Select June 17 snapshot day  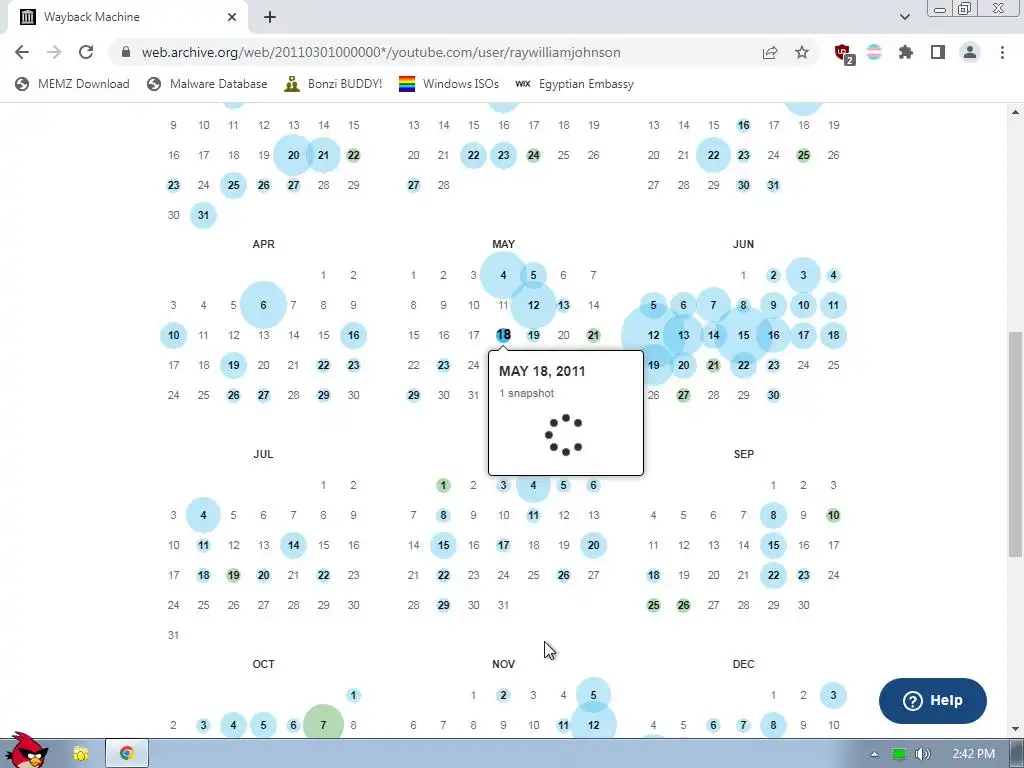[x=803, y=335]
